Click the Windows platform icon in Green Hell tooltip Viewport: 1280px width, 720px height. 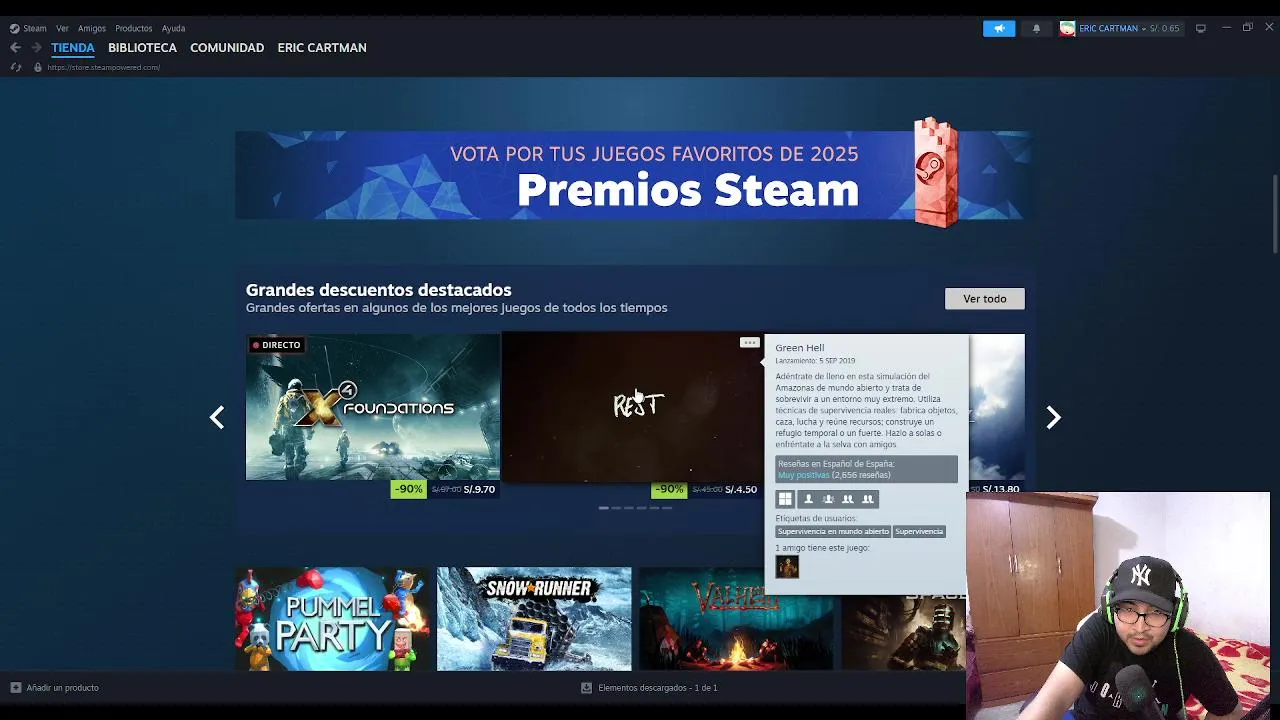[x=785, y=499]
